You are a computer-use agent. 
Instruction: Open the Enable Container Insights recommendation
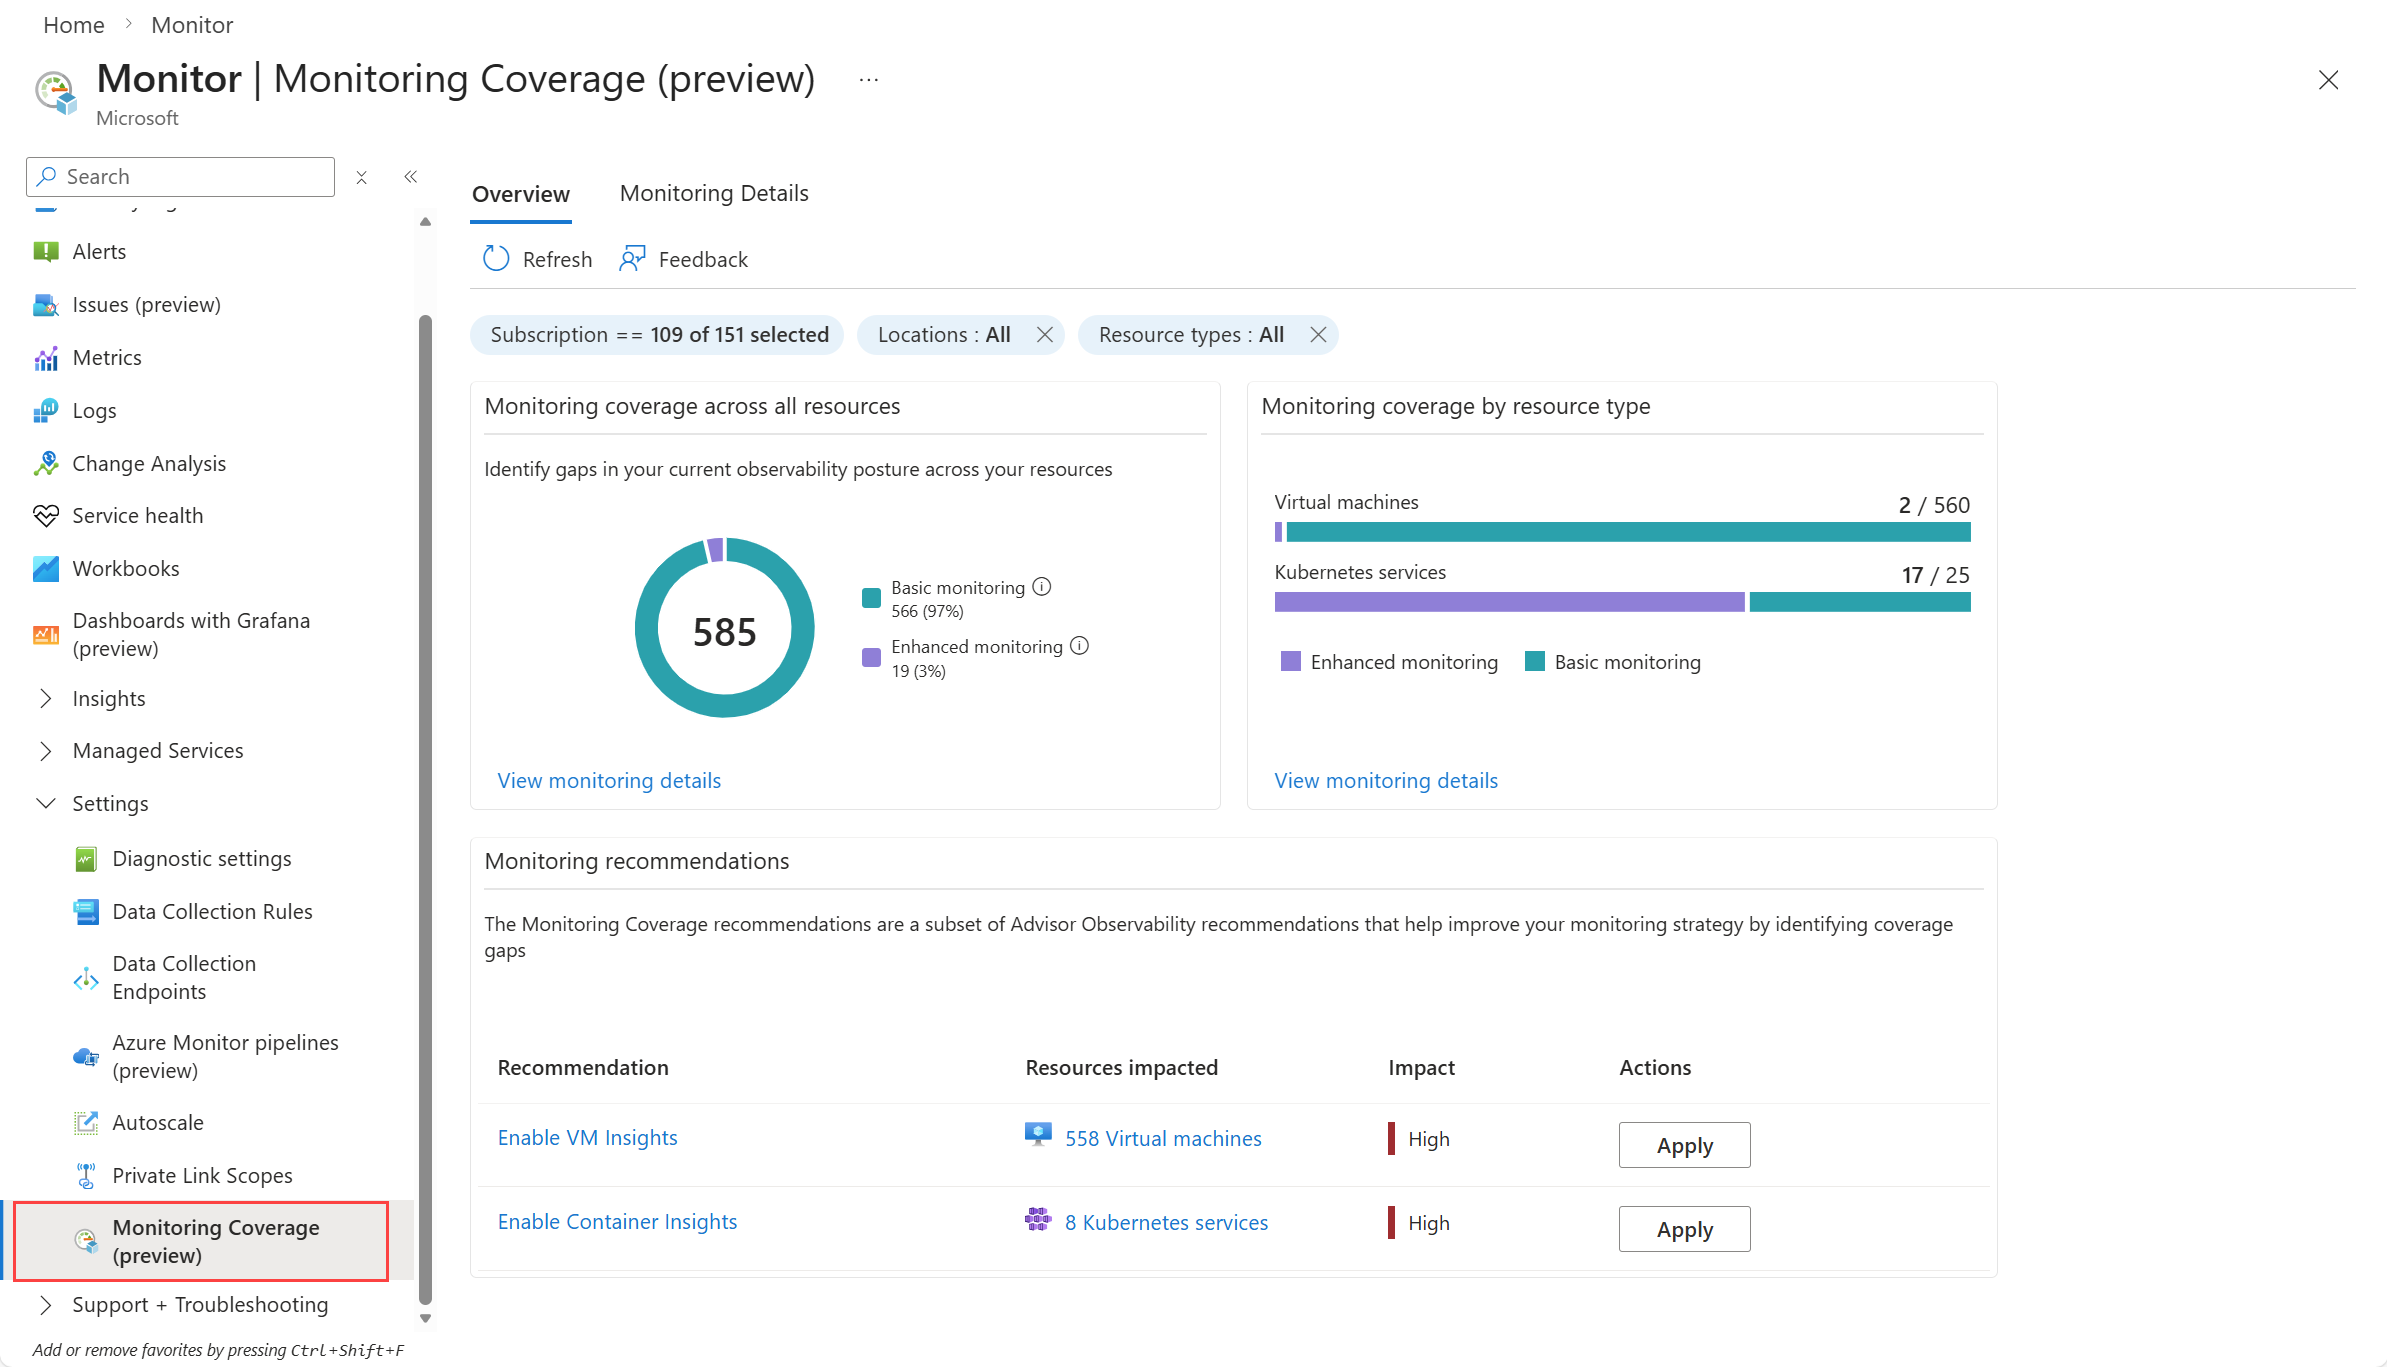tap(617, 1221)
